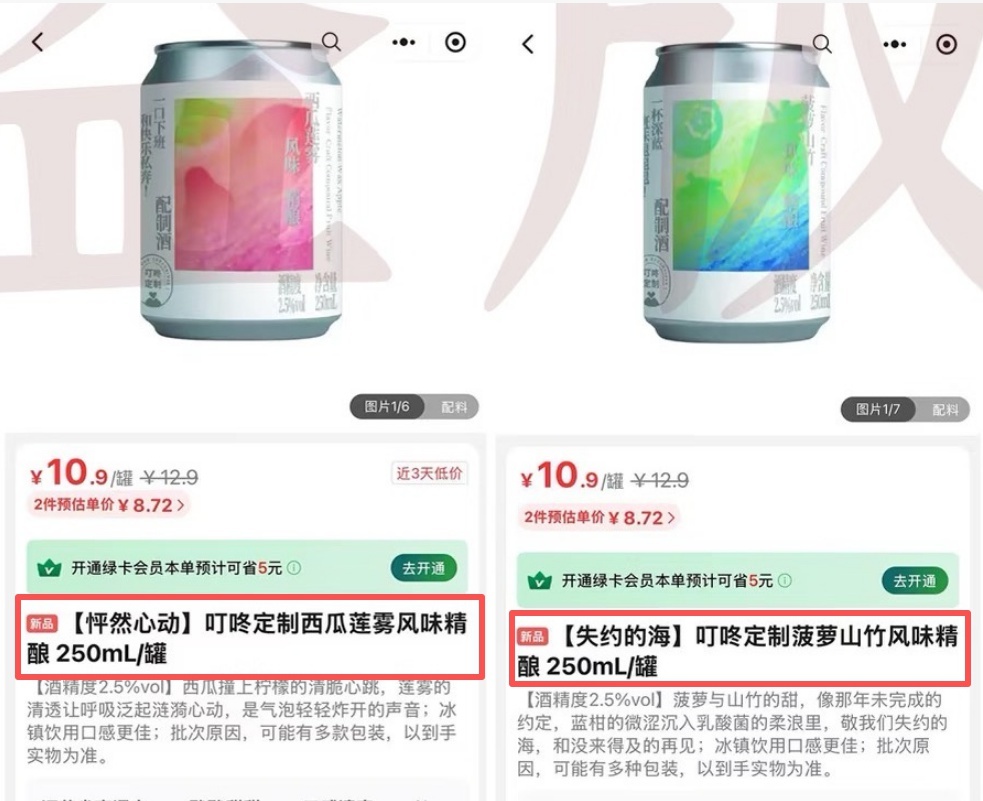Image resolution: width=983 pixels, height=801 pixels.
Task: Open info icon beside 可省5元 on left
Action: coord(293,568)
